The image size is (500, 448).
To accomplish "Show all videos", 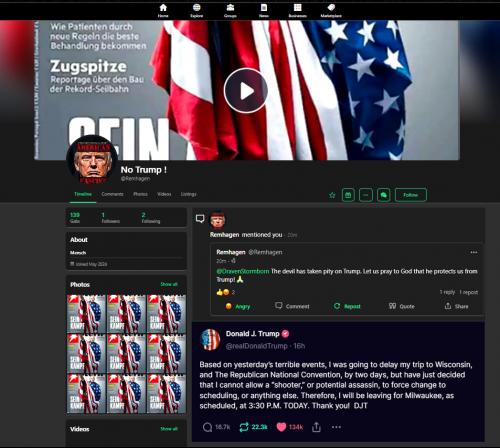I will [x=169, y=429].
